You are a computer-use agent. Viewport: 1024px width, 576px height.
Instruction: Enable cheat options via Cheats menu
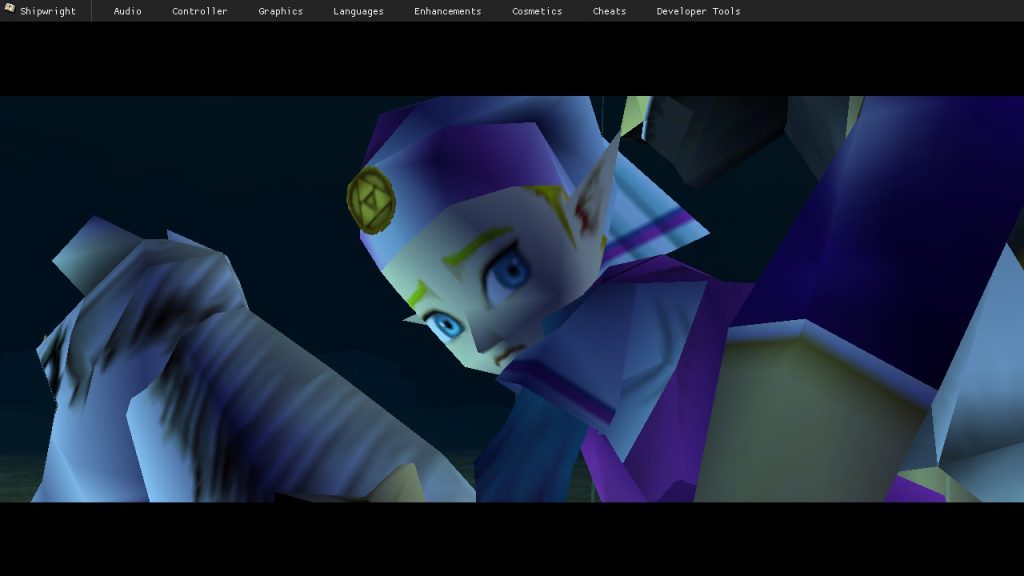pos(609,11)
